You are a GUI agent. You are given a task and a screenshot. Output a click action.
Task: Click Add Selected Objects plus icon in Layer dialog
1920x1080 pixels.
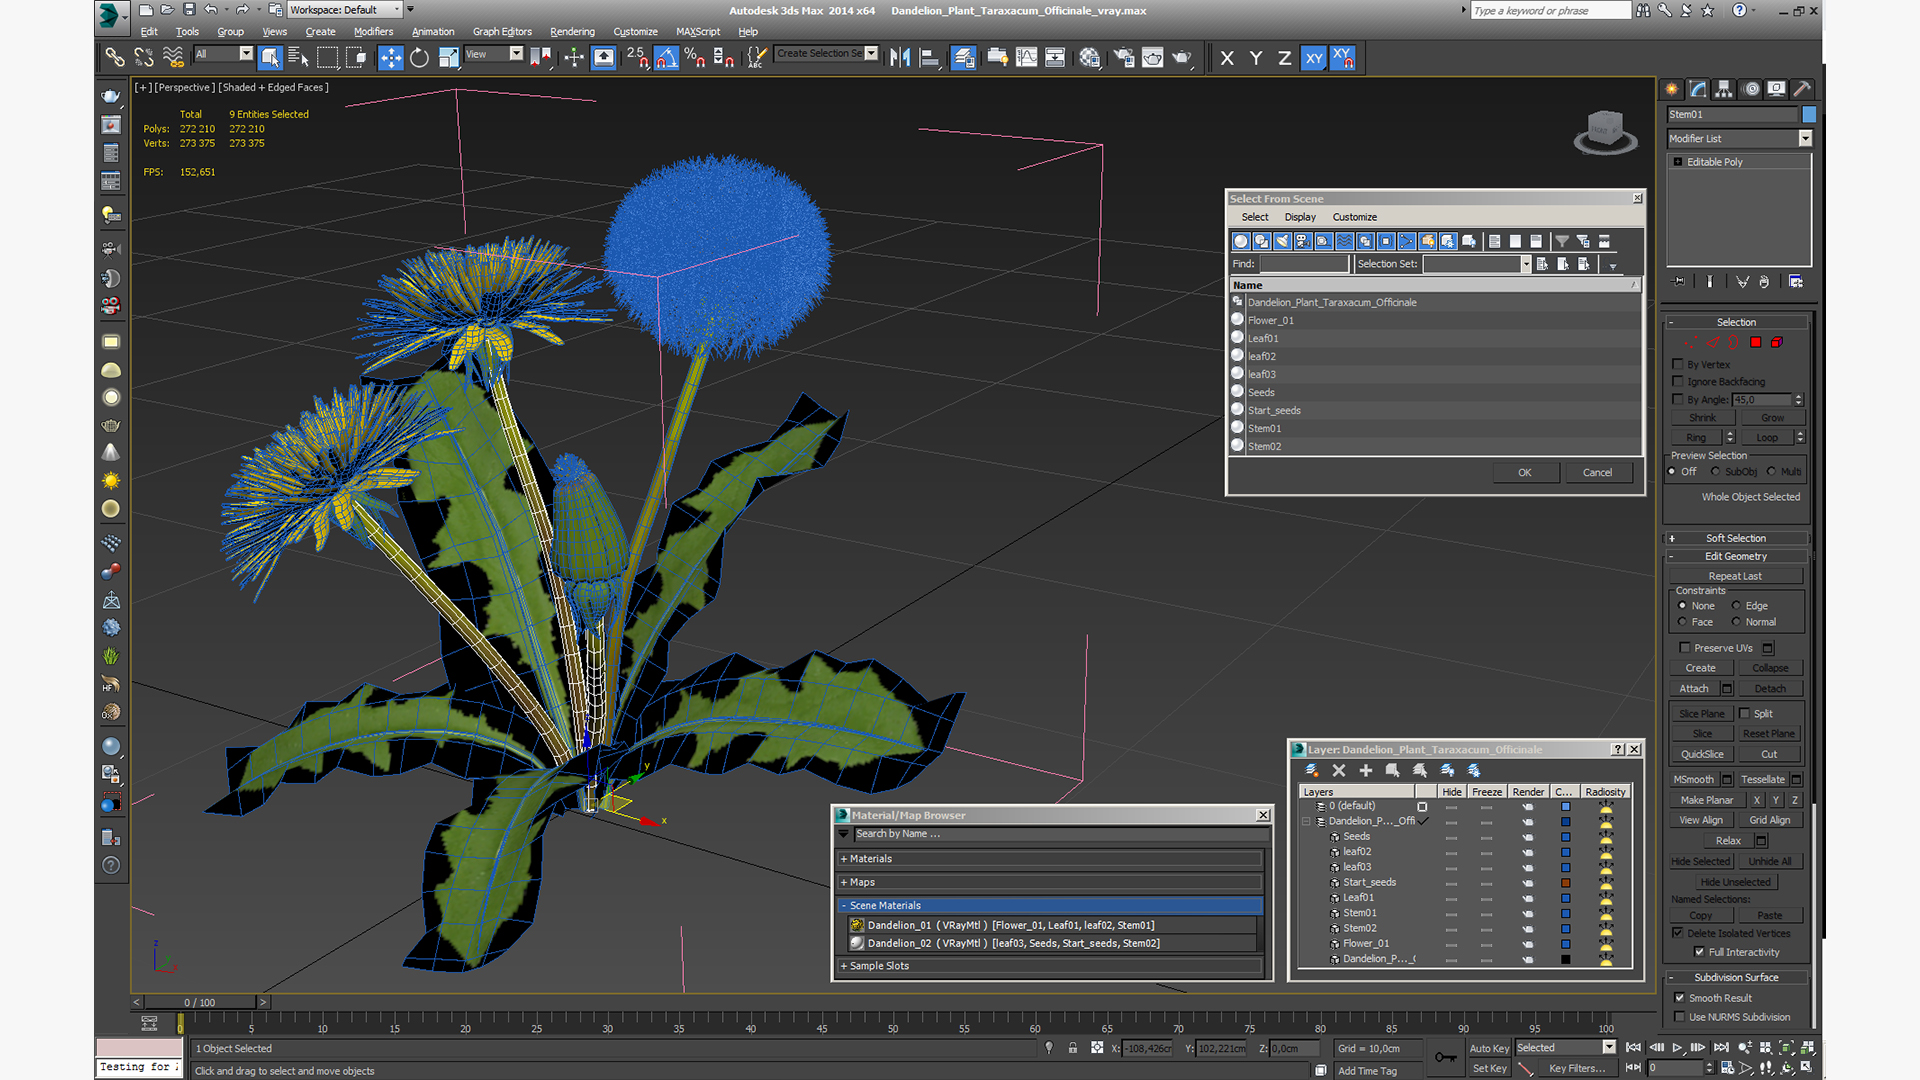(1366, 770)
